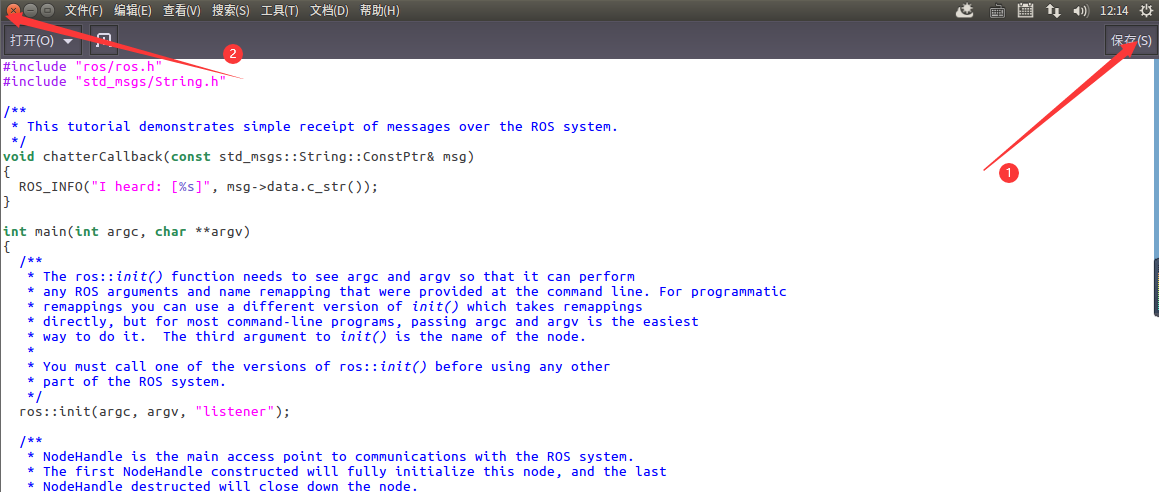Click the ROS_INFO "I heard: [%s]" line
The image size is (1159, 492).
[x=199, y=186]
